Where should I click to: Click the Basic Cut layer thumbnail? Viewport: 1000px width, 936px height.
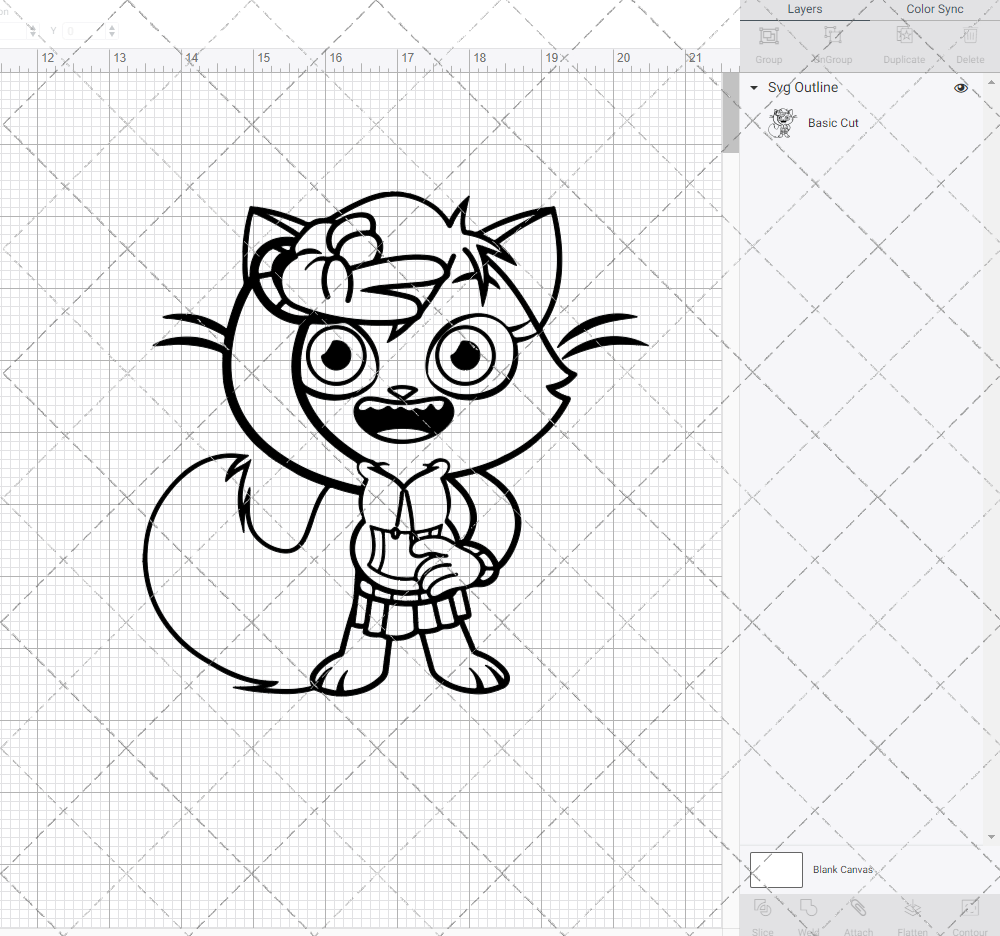[783, 122]
